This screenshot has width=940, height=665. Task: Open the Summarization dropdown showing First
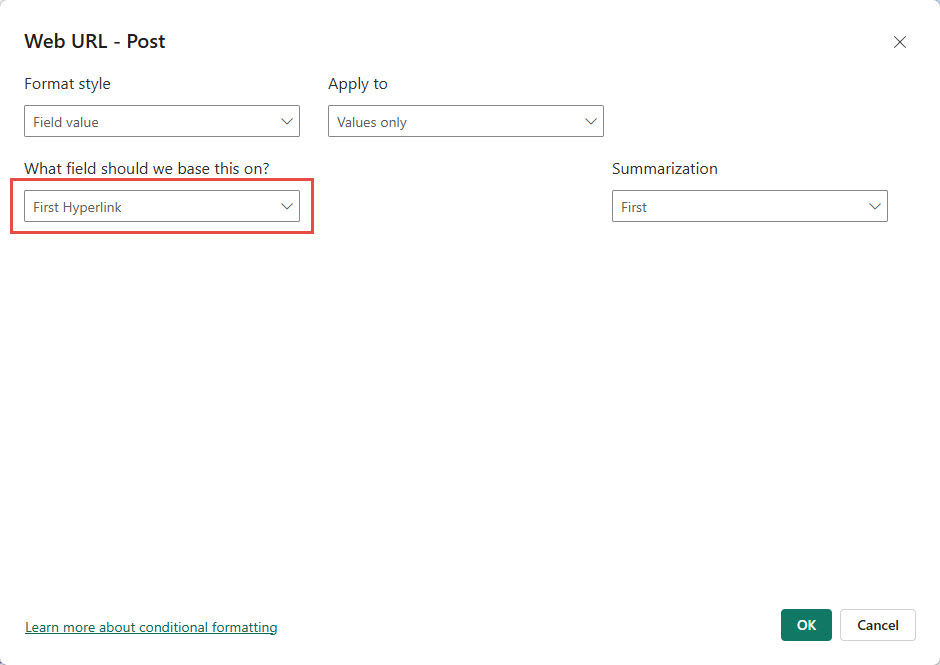(x=749, y=207)
